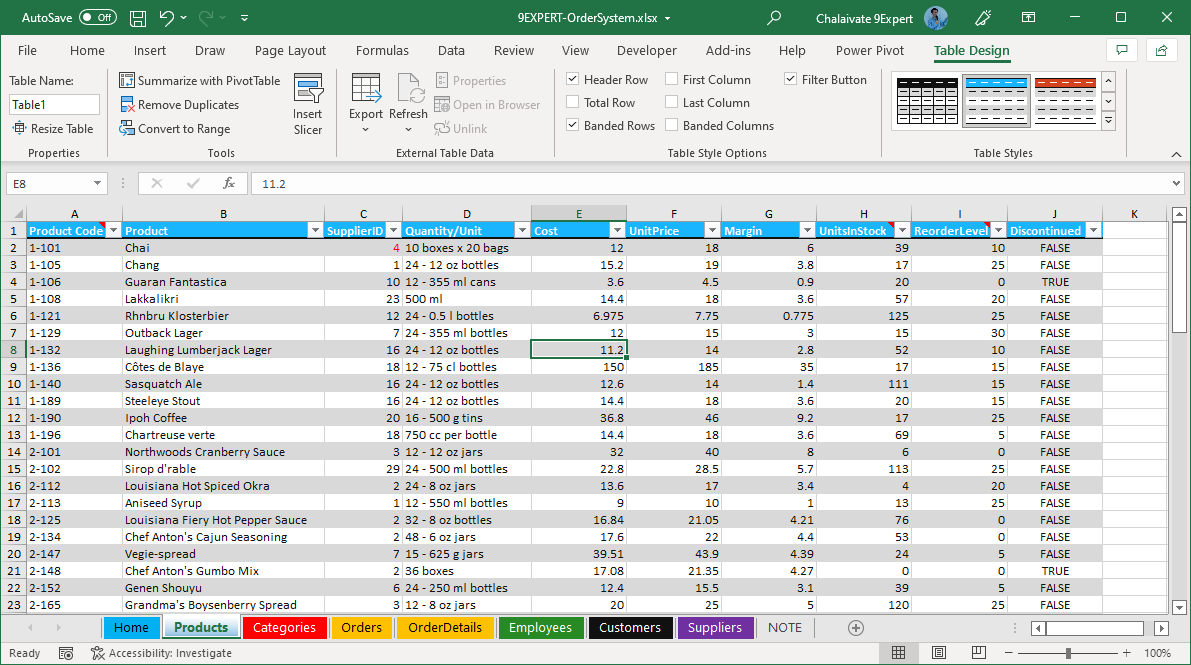Open the Suppliers sheet tab
Image resolution: width=1191 pixels, height=665 pixels.
(x=715, y=627)
